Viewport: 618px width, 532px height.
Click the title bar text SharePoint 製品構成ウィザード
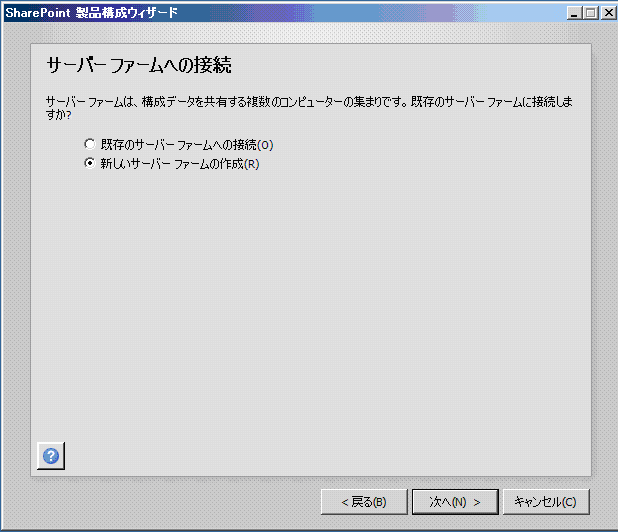[91, 13]
